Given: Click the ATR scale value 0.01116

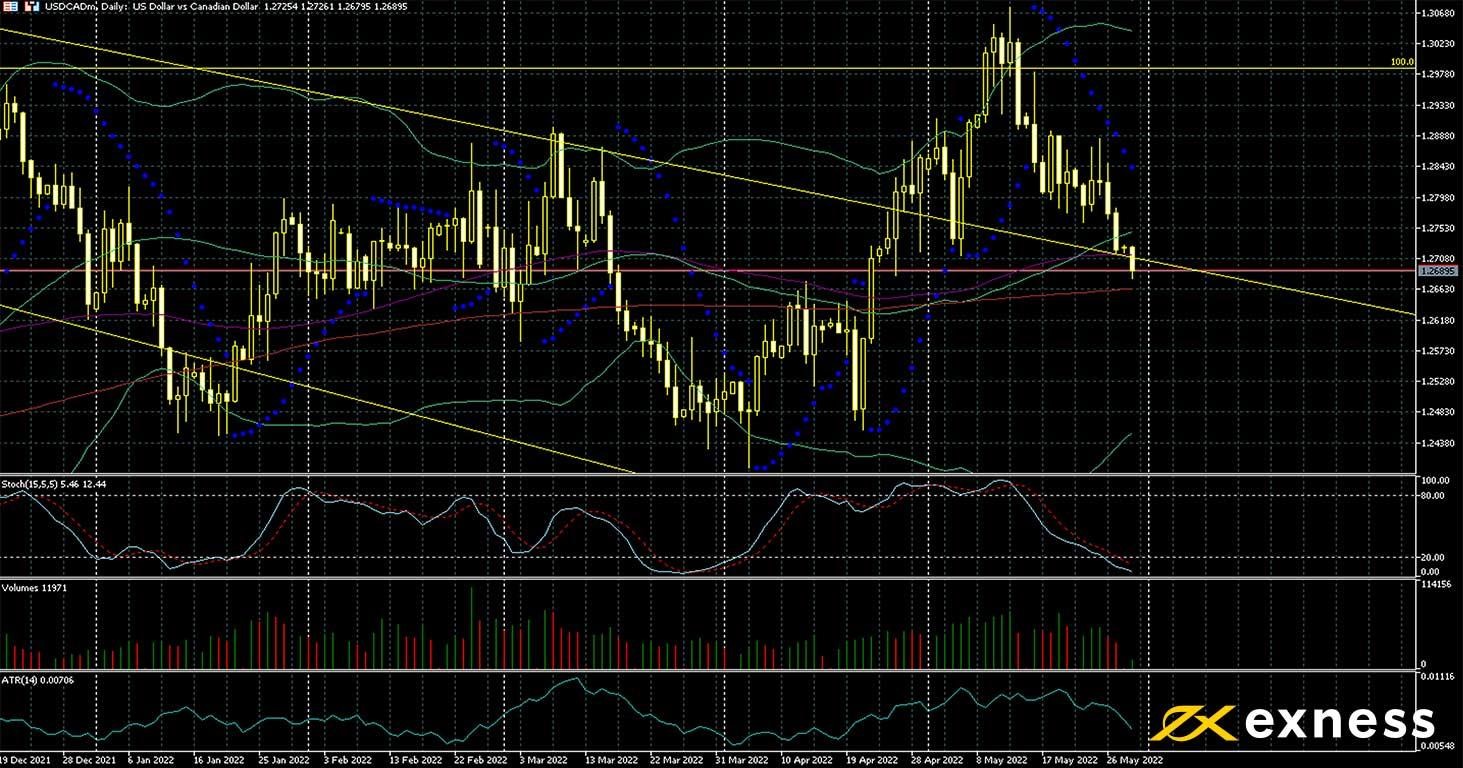Looking at the screenshot, I should click(1437, 678).
